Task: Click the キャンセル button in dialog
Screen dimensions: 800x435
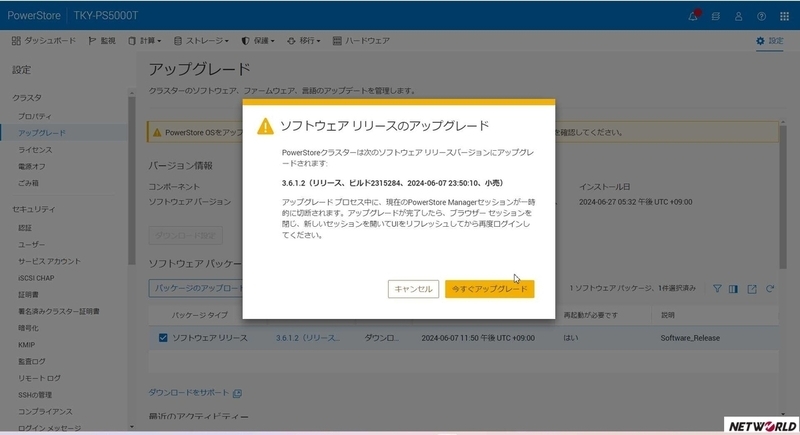Action: [x=413, y=289]
